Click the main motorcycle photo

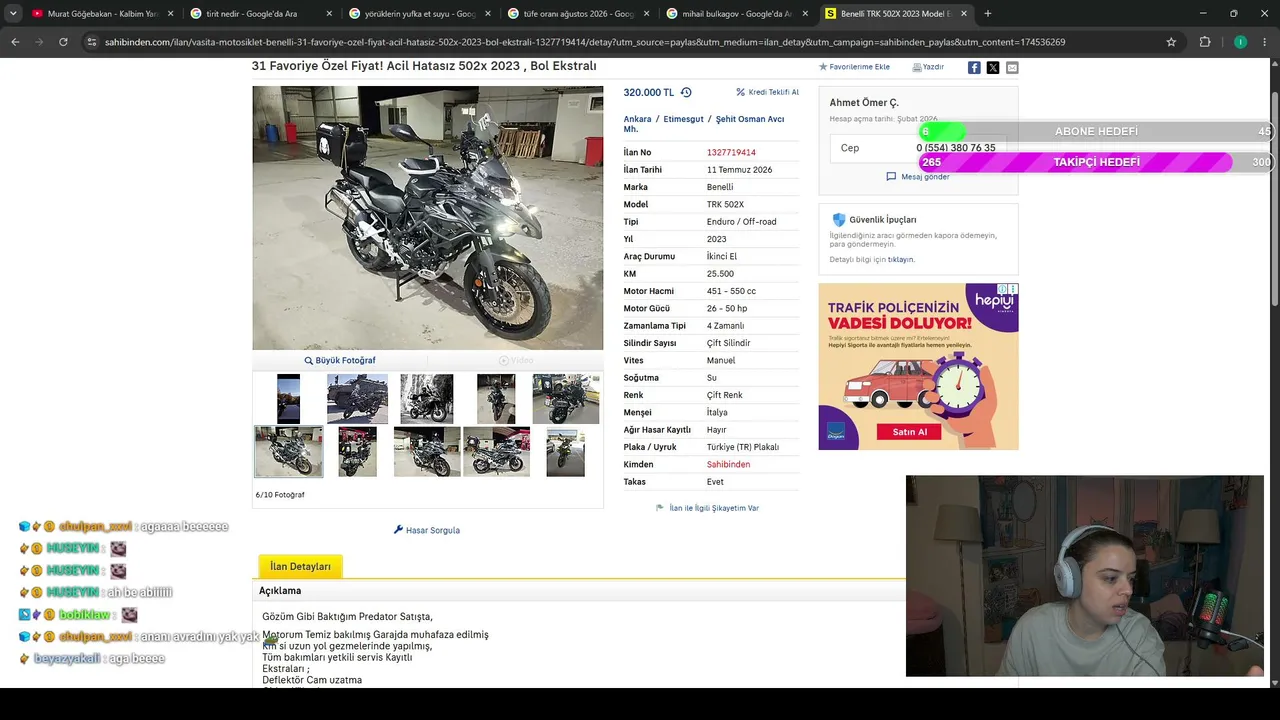428,218
